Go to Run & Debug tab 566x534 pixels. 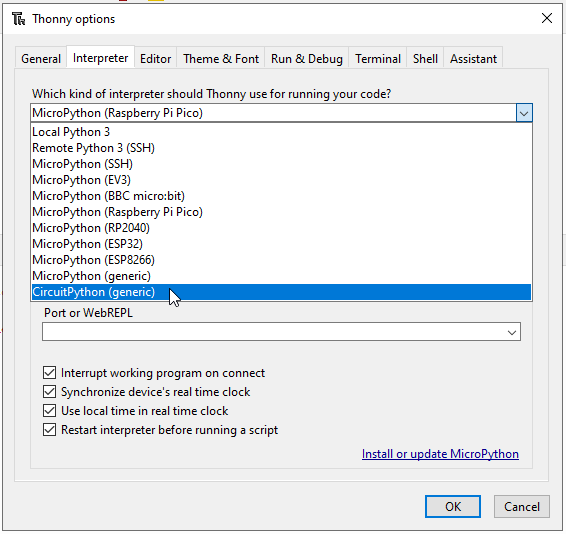(307, 58)
